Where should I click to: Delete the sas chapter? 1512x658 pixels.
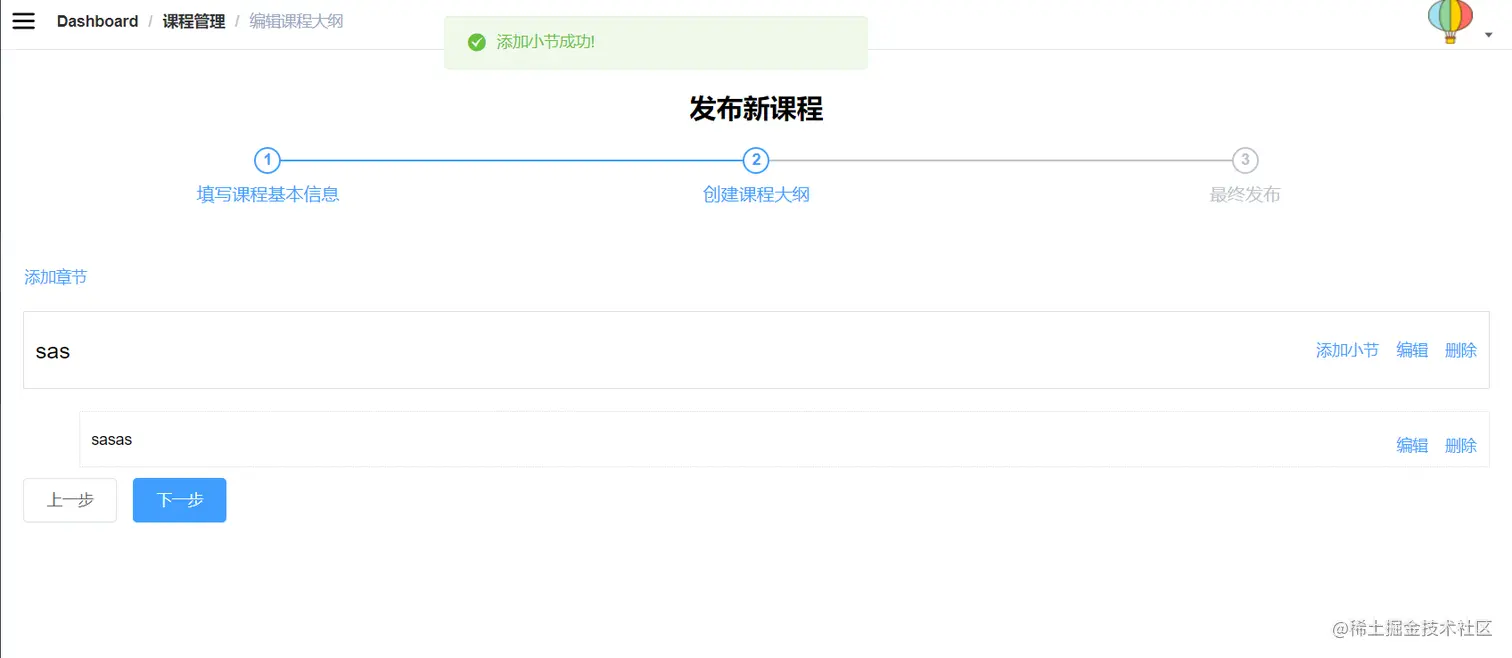(1461, 350)
